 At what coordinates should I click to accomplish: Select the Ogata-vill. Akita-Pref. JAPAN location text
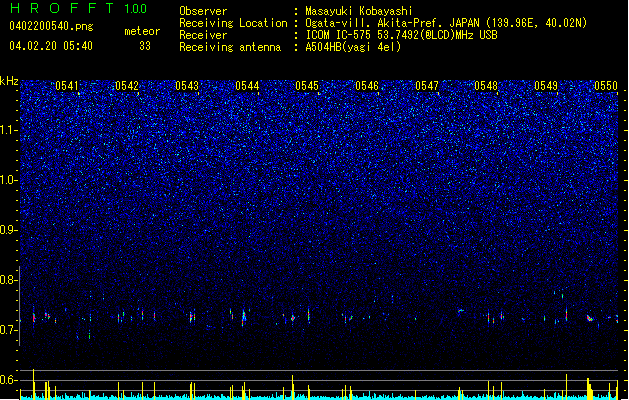(446, 23)
